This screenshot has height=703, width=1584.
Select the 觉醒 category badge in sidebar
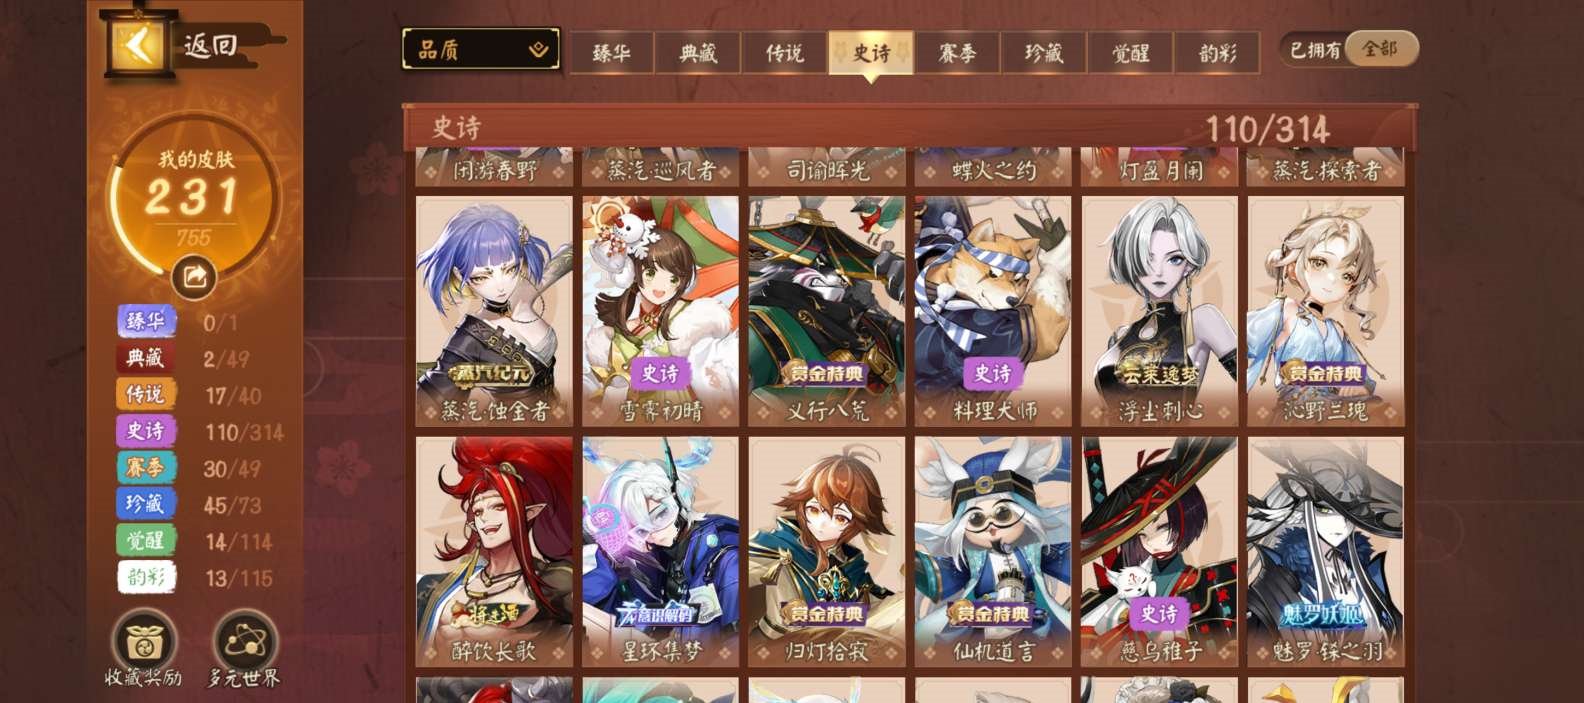146,540
